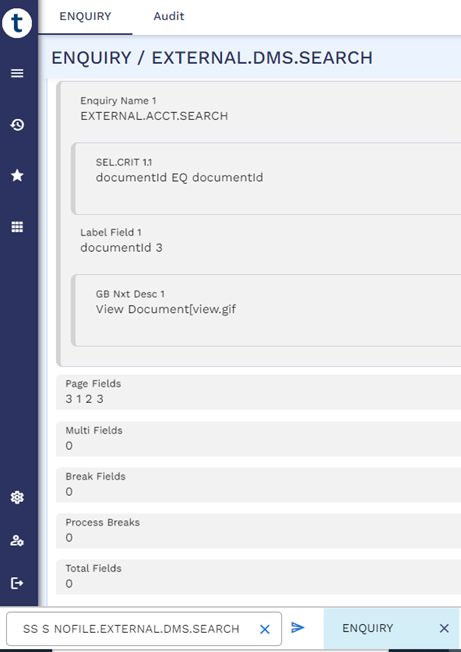Image resolution: width=461 pixels, height=652 pixels.
Task: Select the ENQUIRY tab at top
Action: 85,16
